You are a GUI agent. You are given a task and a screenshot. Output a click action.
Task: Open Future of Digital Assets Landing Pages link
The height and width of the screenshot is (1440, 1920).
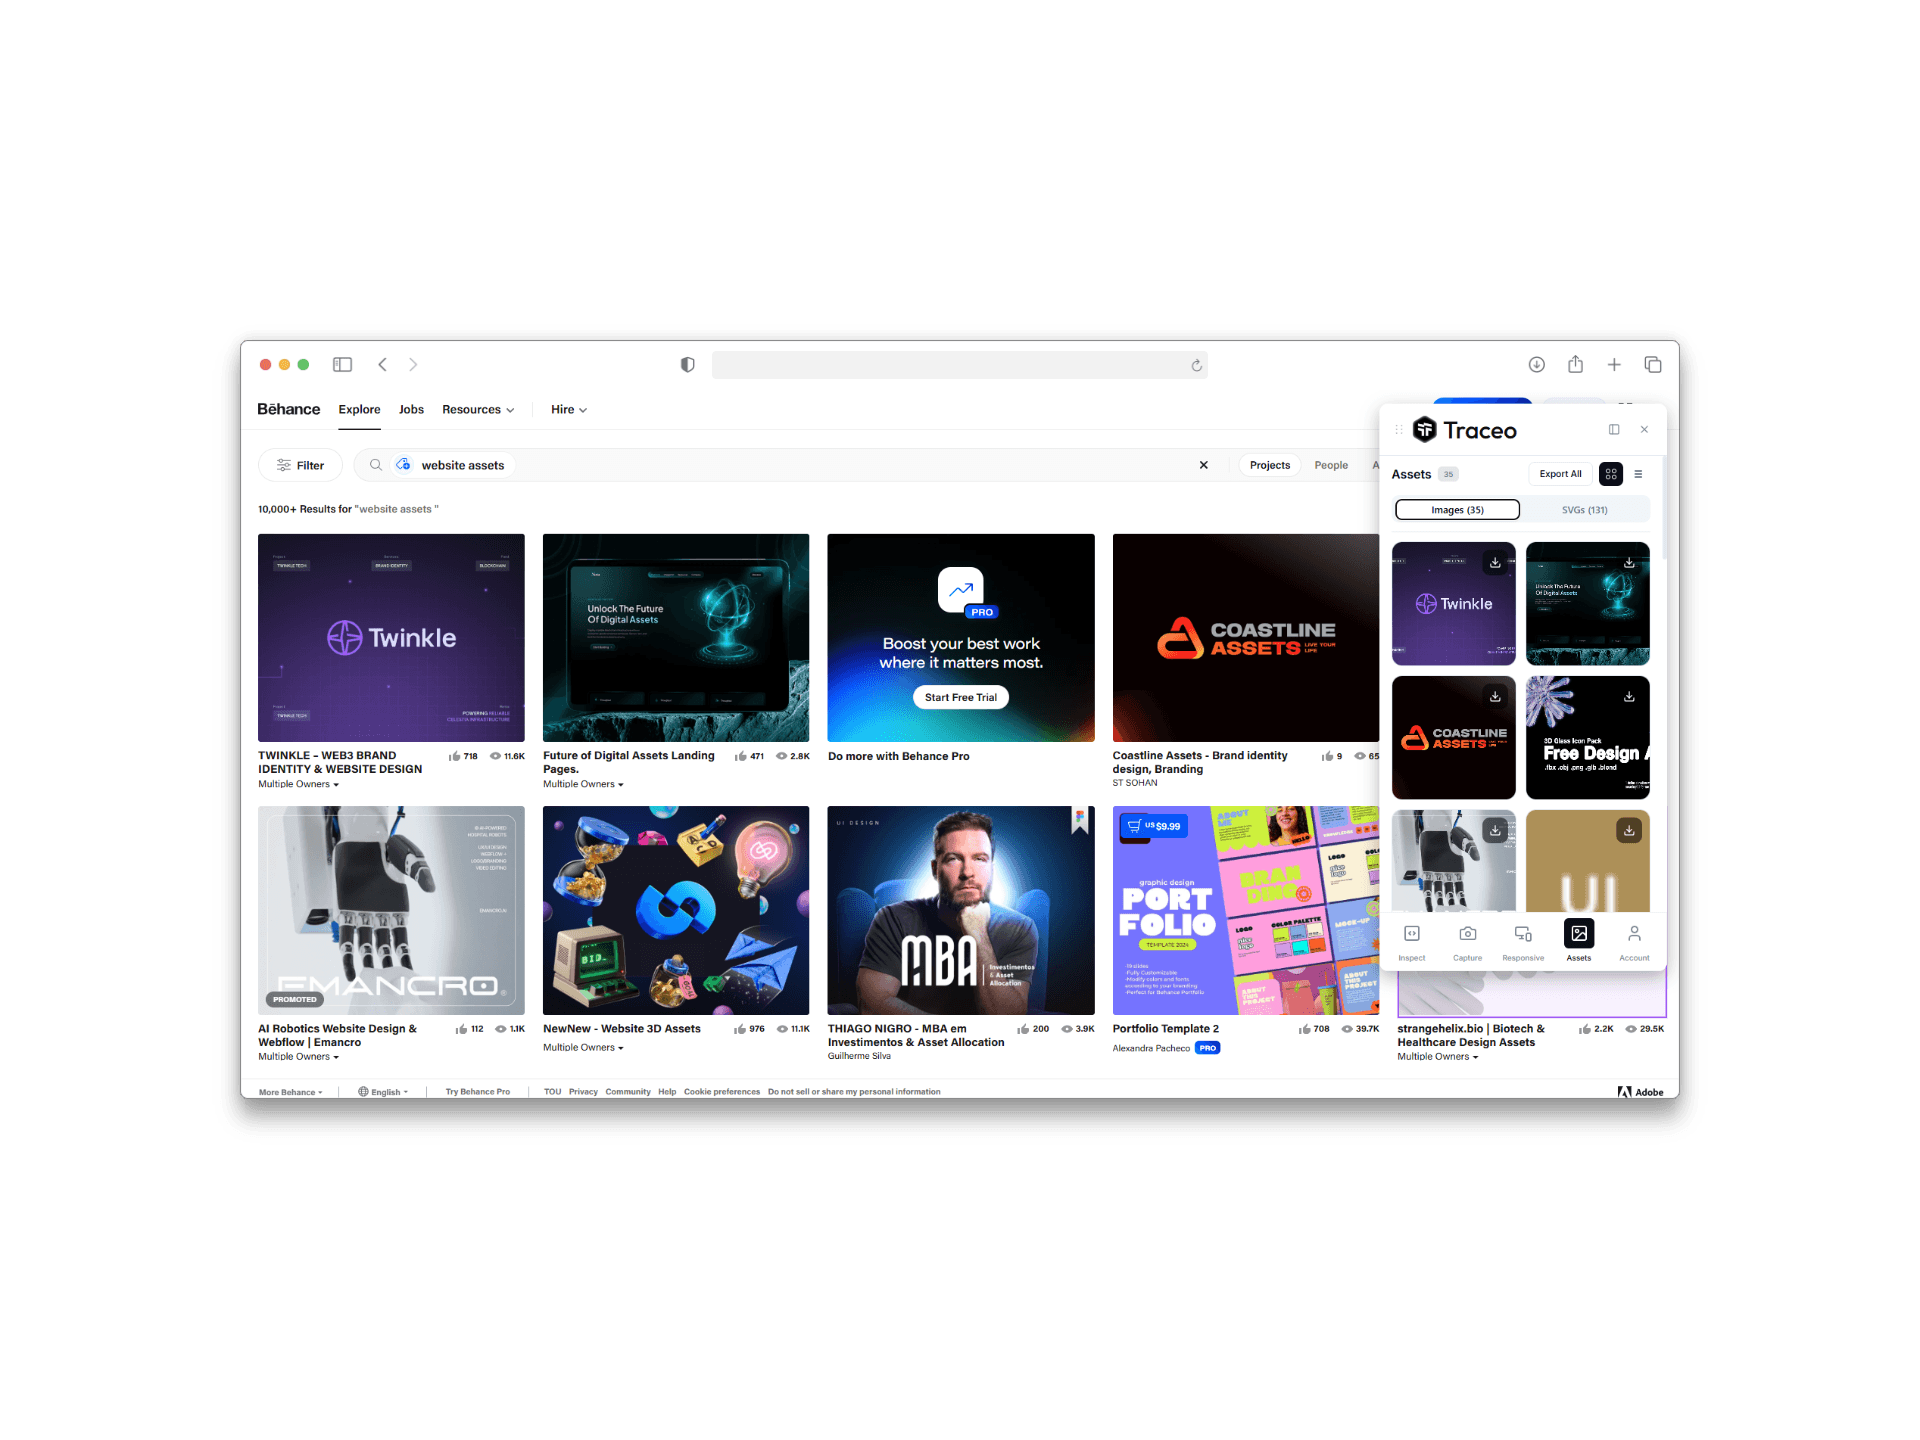[629, 762]
